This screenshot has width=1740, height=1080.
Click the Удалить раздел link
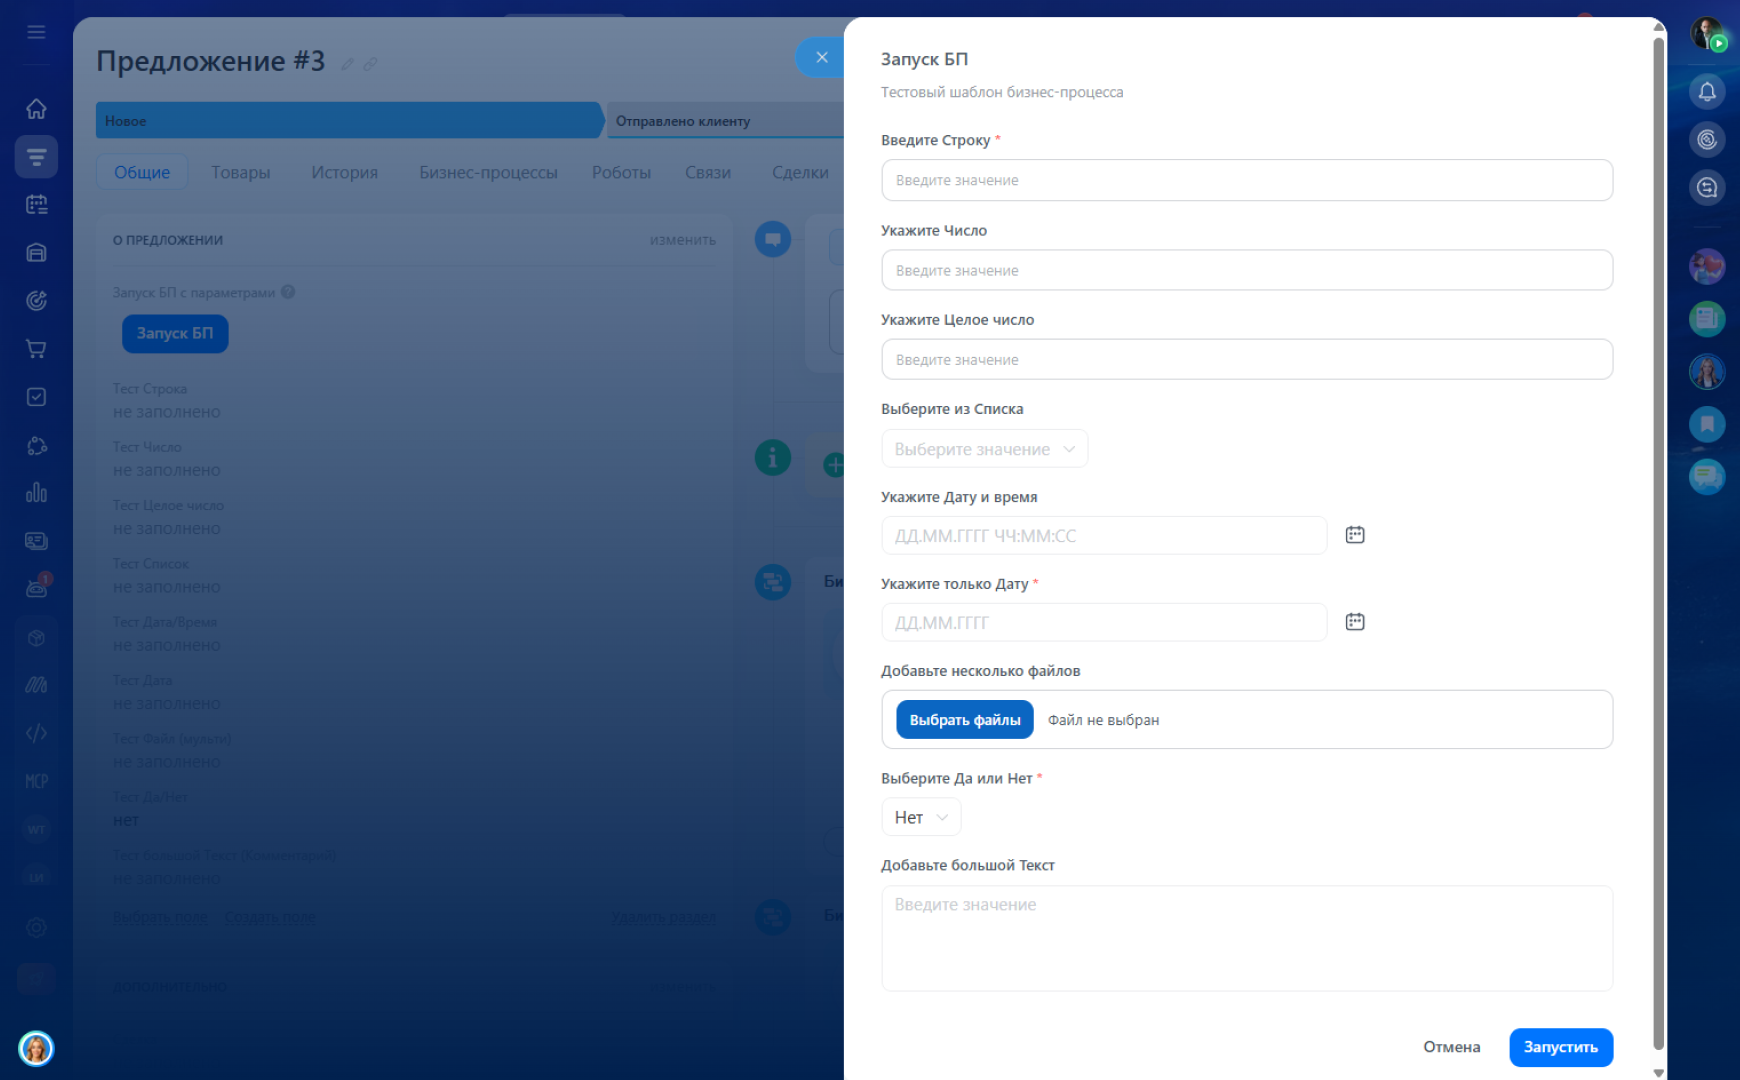pyautogui.click(x=664, y=917)
